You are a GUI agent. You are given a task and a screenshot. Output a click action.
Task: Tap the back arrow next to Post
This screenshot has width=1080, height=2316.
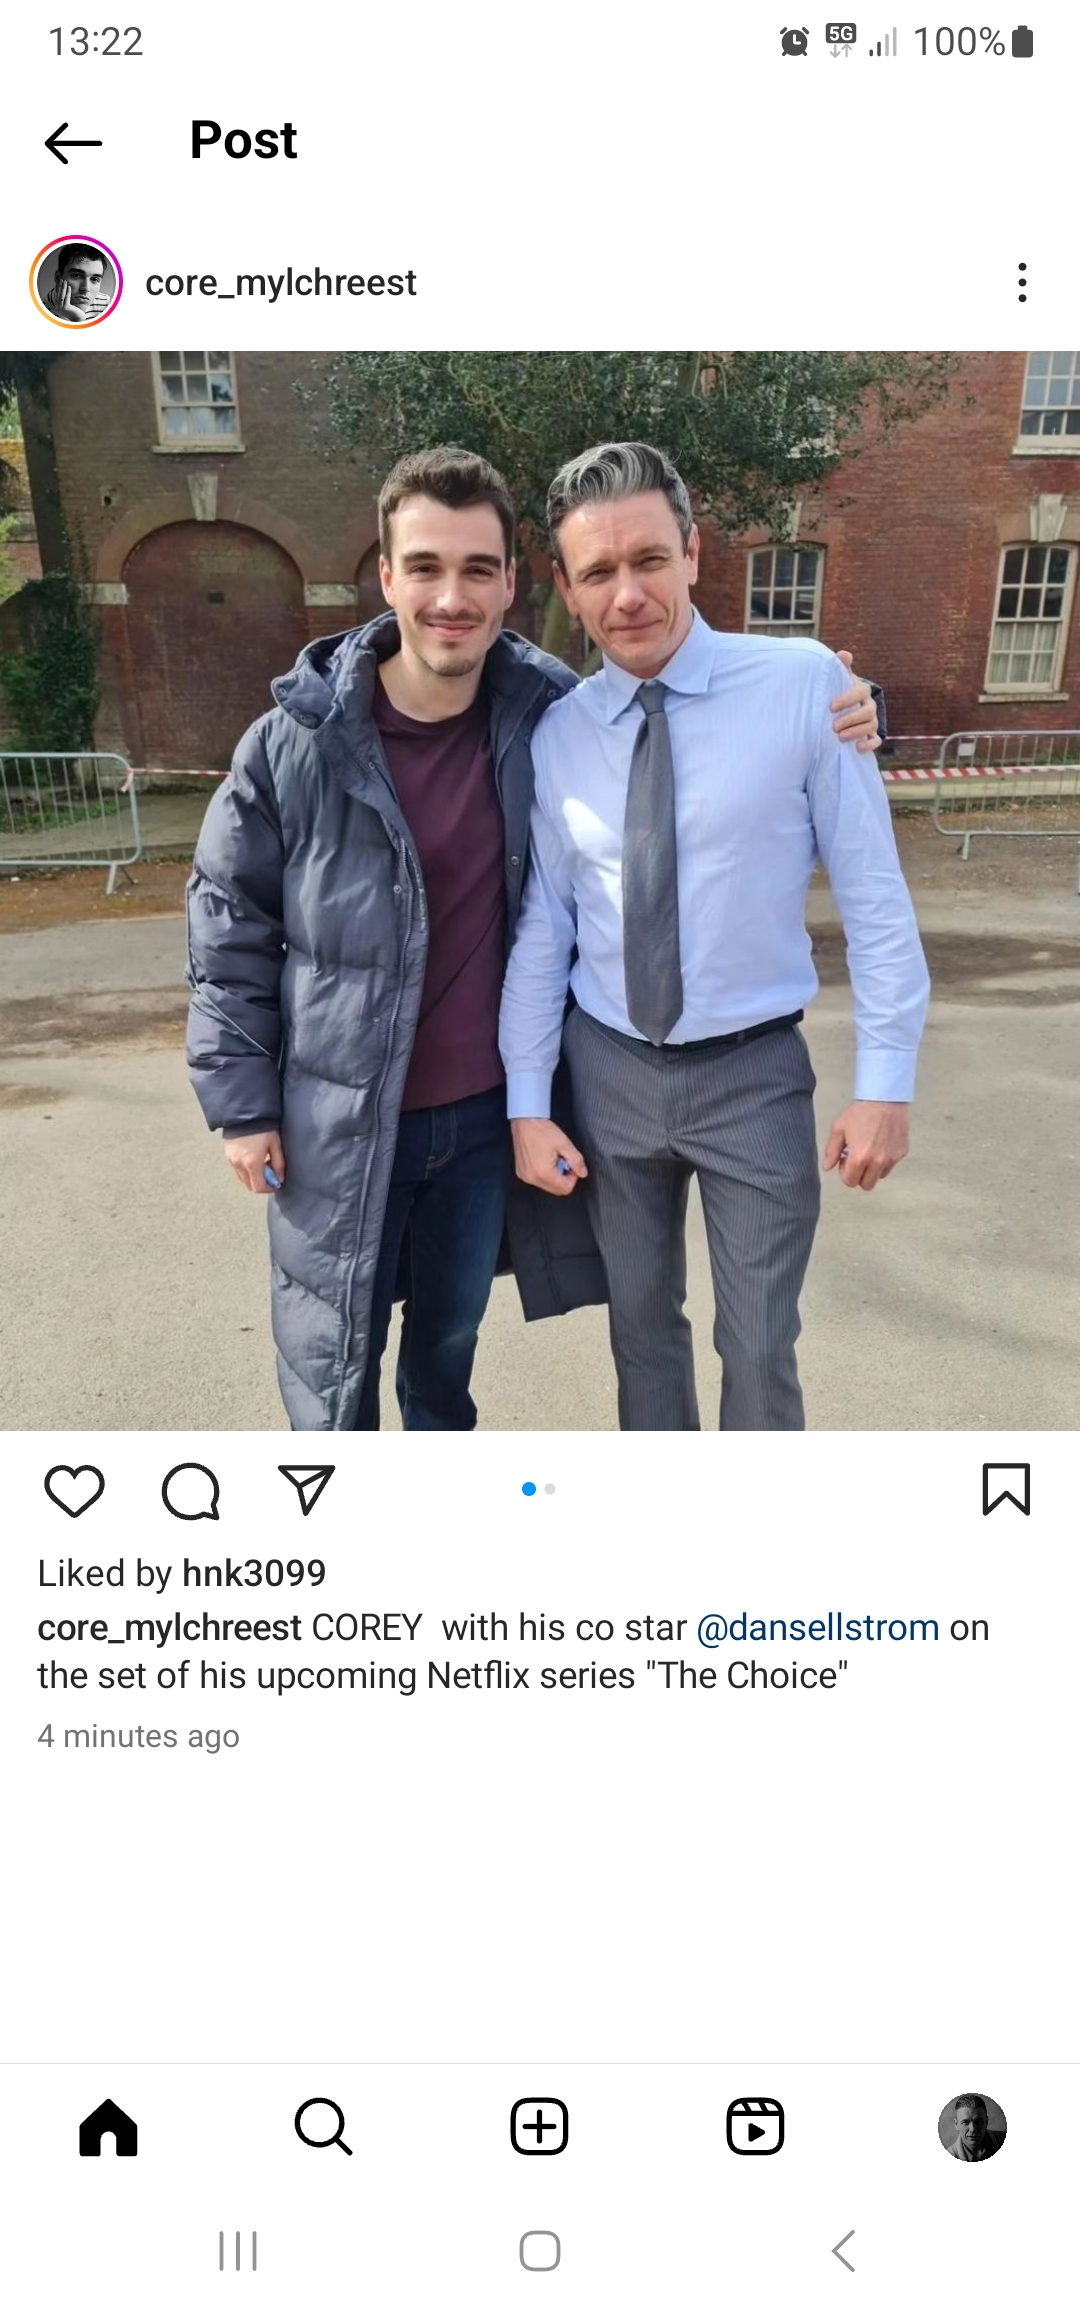73,143
